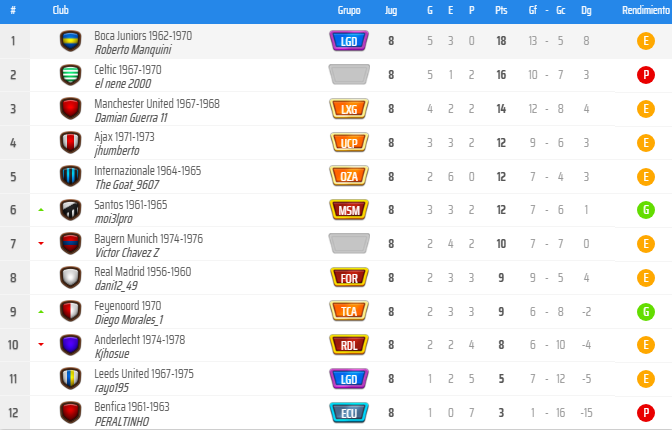Click the UCP group badge
Image resolution: width=672 pixels, height=430 pixels.
(x=349, y=142)
